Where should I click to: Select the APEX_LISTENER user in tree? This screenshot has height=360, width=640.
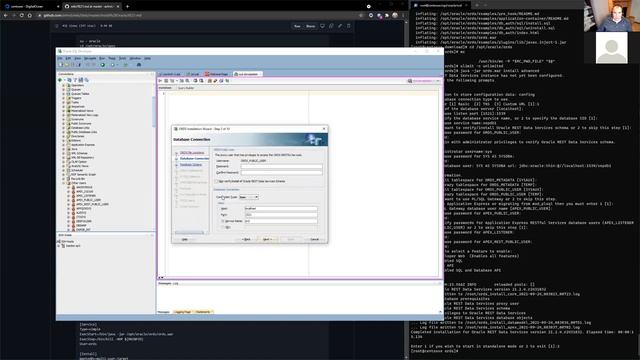(x=86, y=196)
